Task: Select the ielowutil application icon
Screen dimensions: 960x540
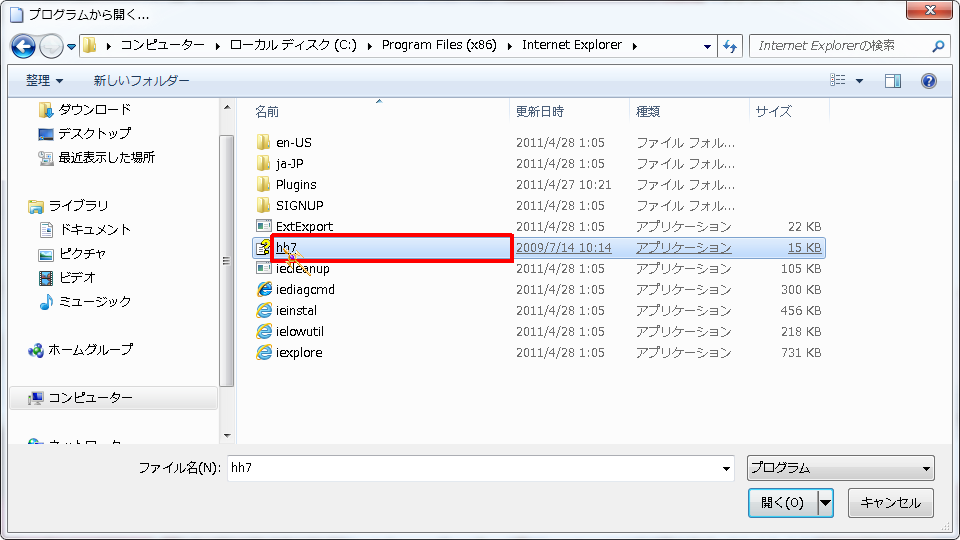Action: coord(263,331)
